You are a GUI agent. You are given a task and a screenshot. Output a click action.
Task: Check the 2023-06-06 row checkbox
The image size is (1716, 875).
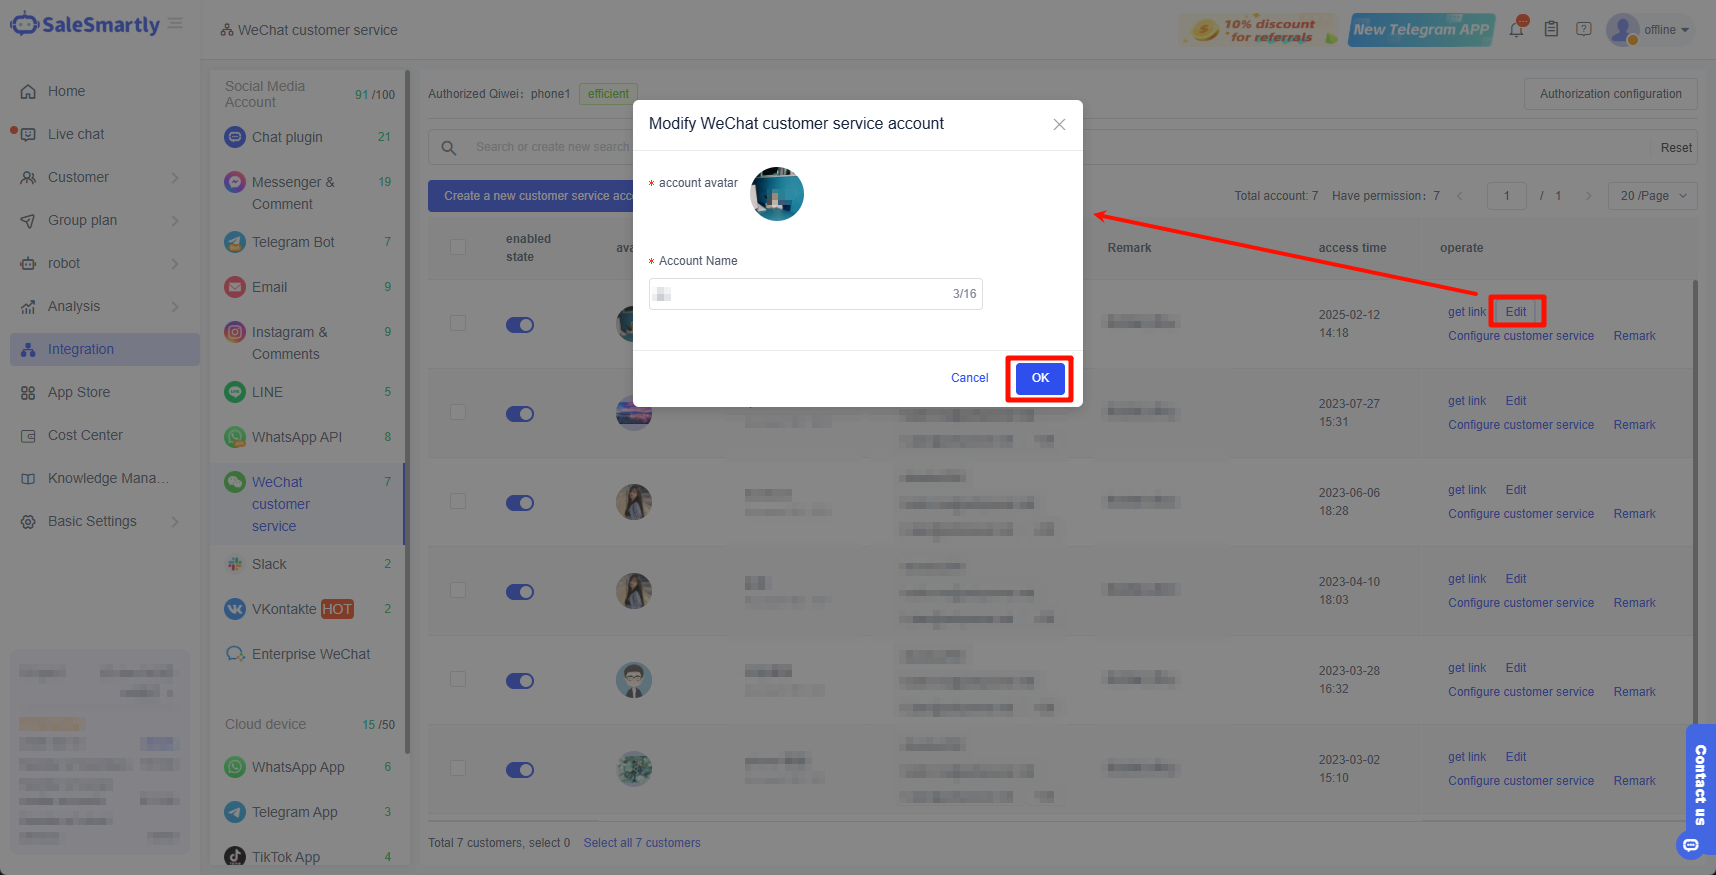pos(458,501)
